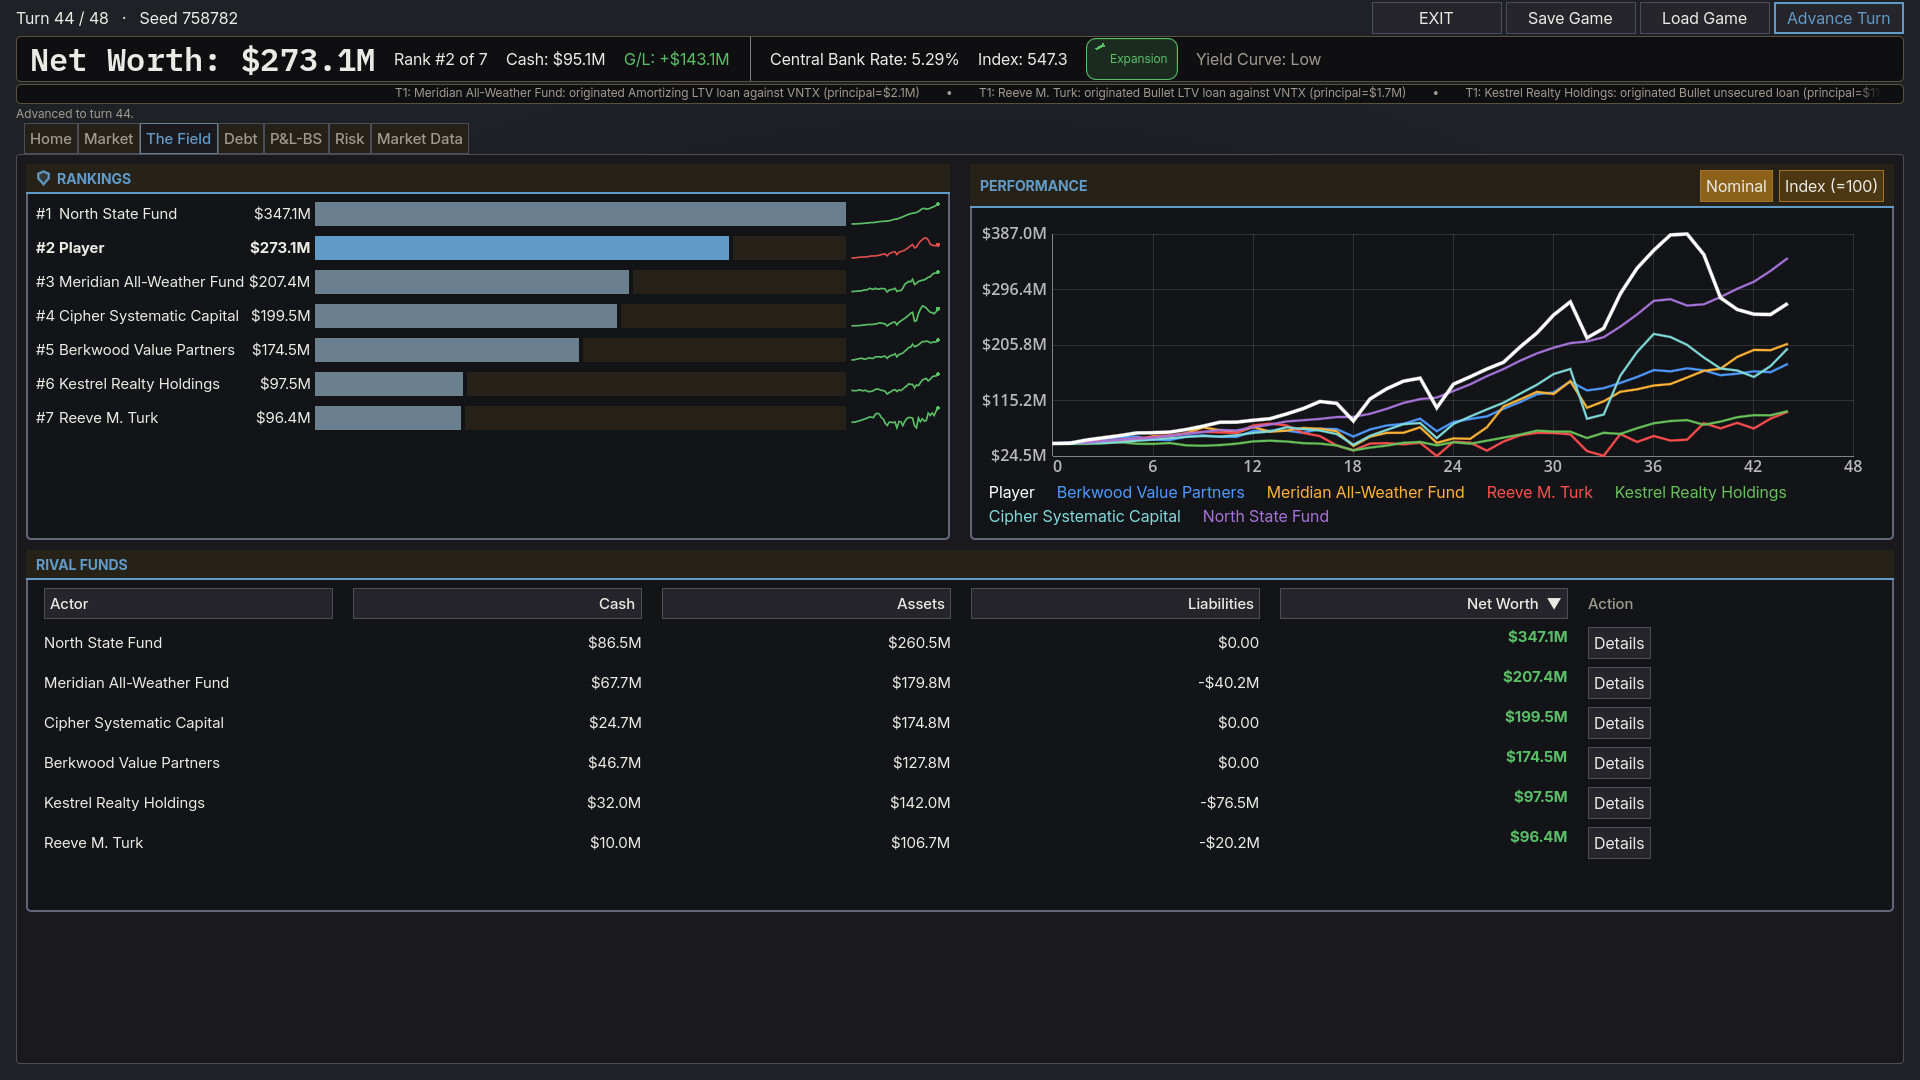This screenshot has width=1920, height=1080.
Task: Click Advance Turn button
Action: 1838,18
